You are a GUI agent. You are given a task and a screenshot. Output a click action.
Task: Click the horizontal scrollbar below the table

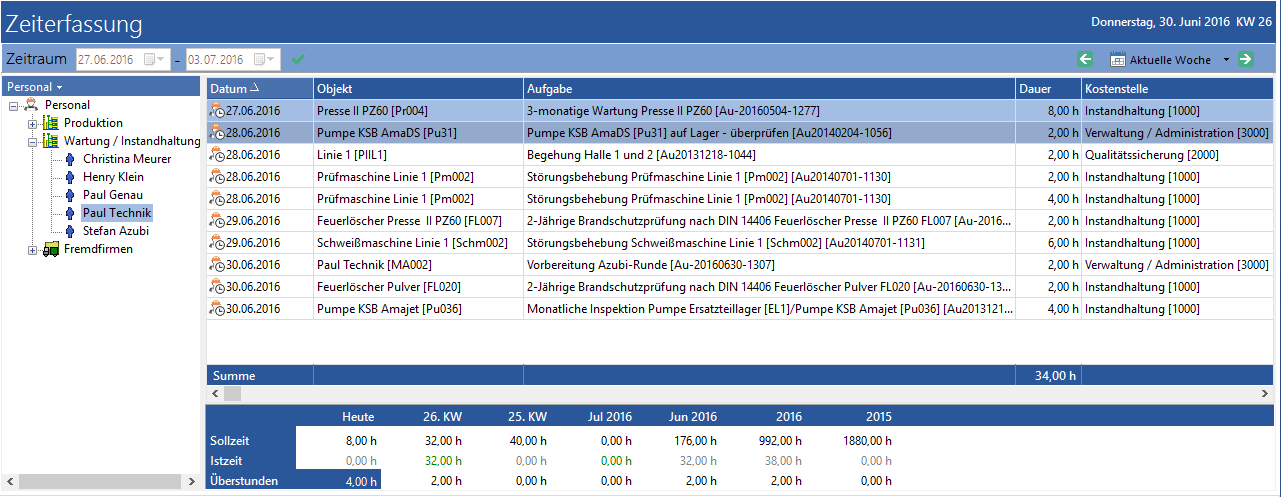point(740,394)
